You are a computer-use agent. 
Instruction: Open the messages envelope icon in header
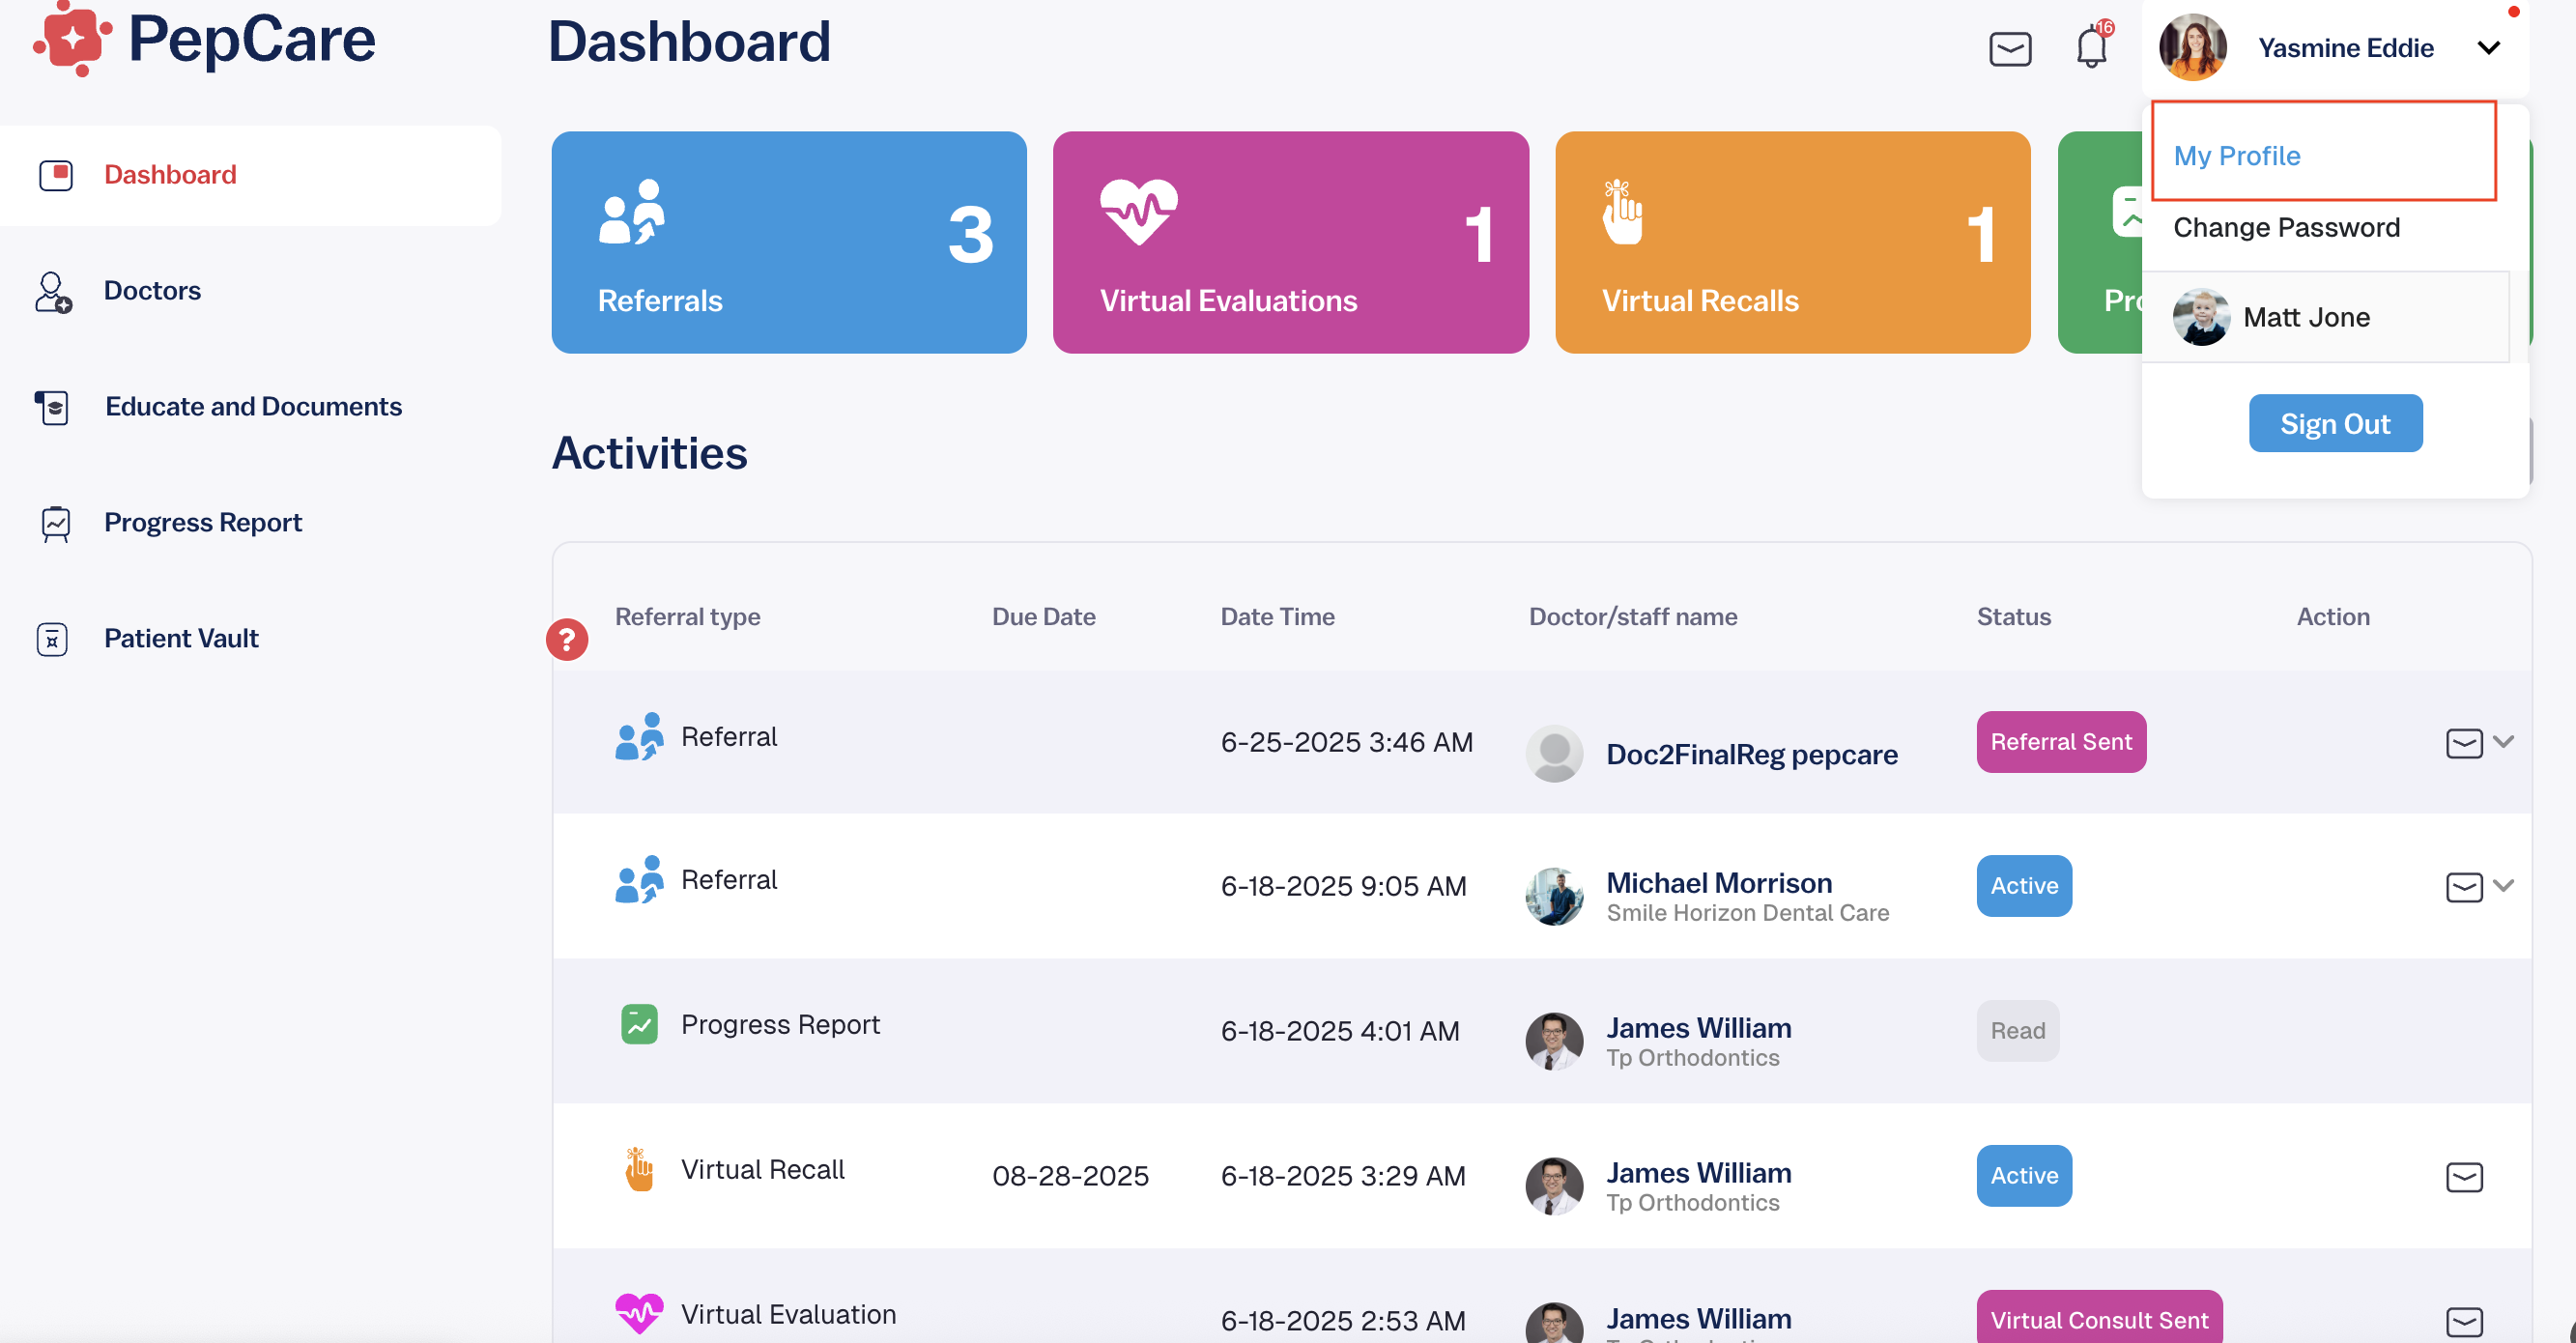(2009, 48)
